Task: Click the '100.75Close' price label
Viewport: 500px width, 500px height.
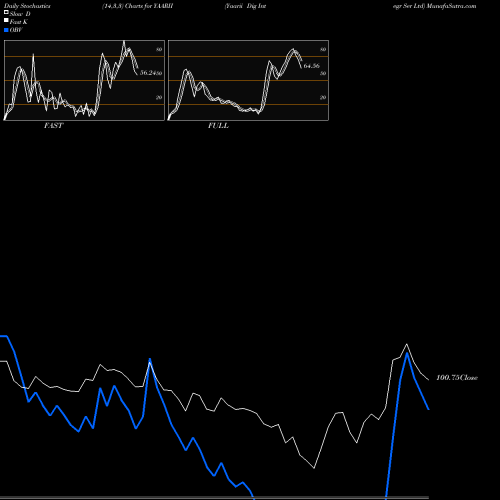Action: coord(457,378)
